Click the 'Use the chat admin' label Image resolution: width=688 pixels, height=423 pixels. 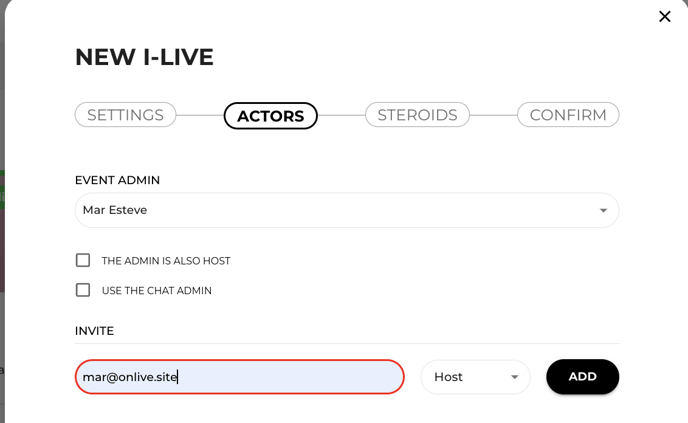157,291
